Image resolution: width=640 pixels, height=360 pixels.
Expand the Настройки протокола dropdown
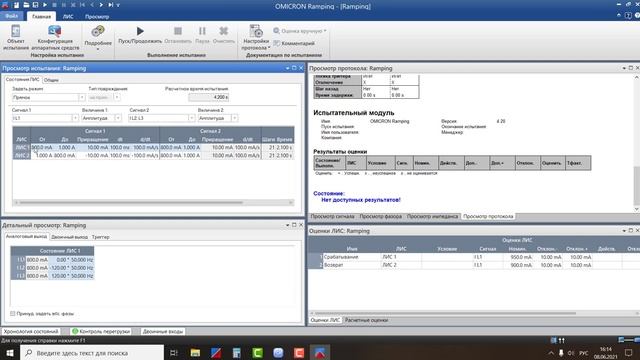click(269, 48)
